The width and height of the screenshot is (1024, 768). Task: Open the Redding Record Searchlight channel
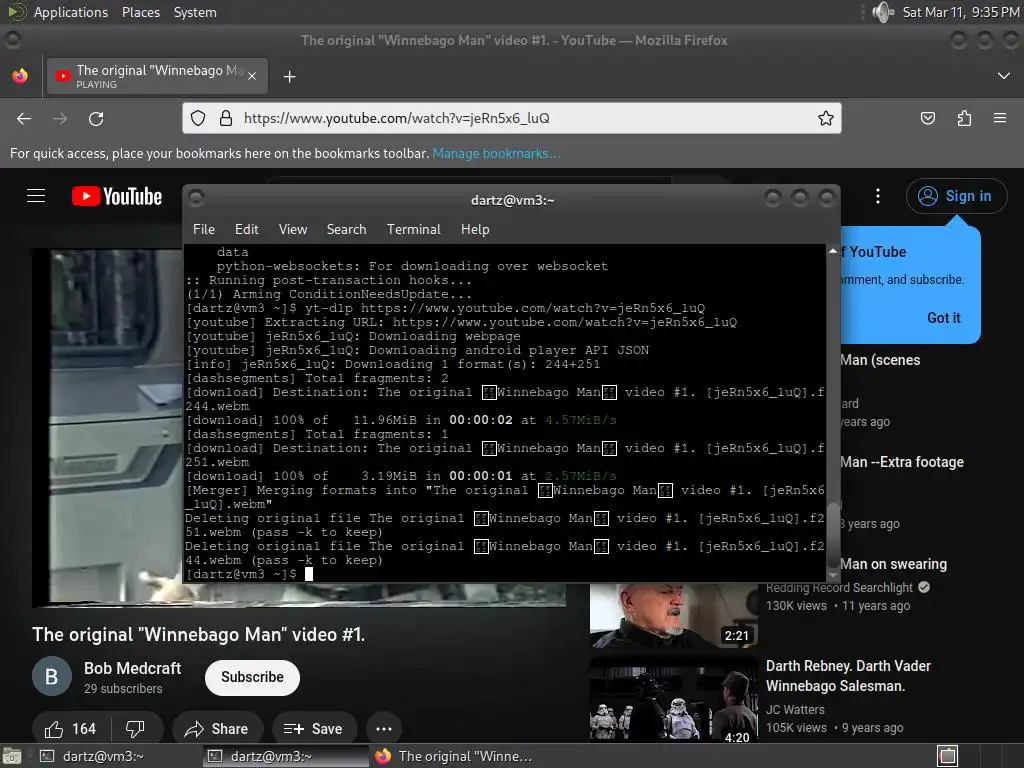(839, 588)
